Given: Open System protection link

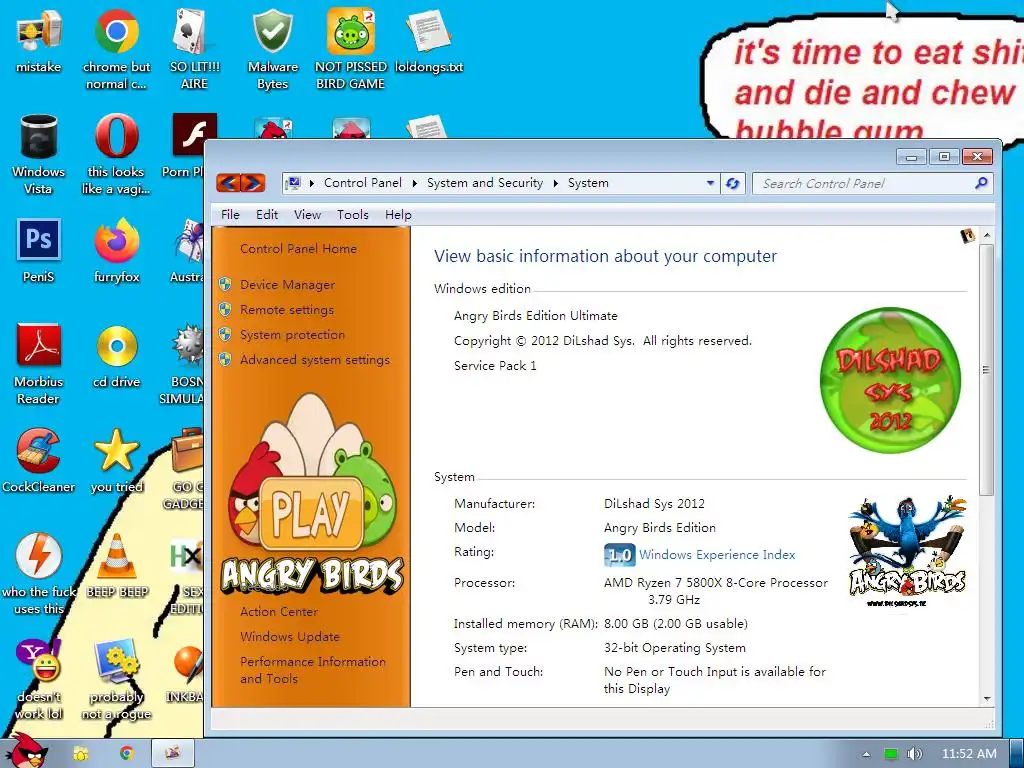Looking at the screenshot, I should point(292,334).
